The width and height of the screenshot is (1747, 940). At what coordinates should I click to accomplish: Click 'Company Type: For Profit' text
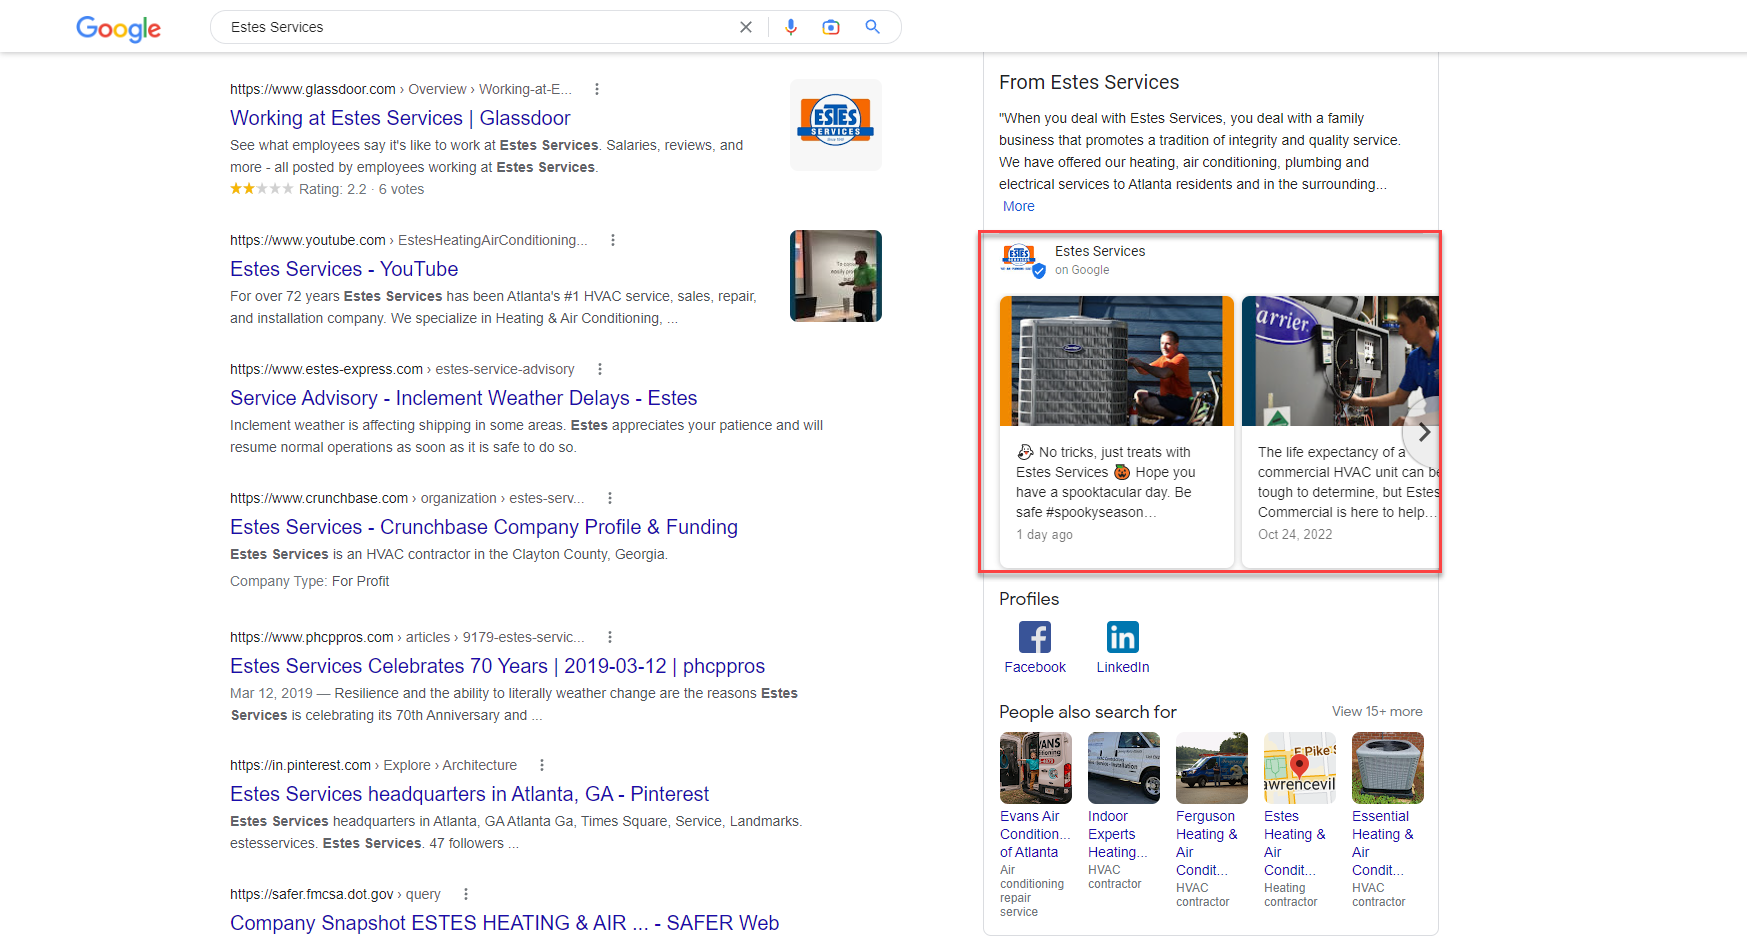click(x=310, y=581)
